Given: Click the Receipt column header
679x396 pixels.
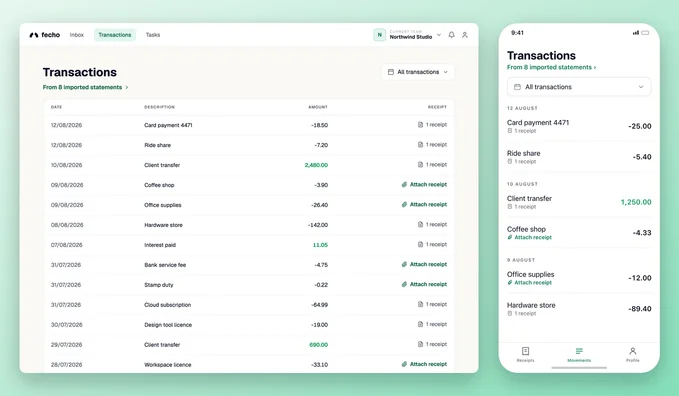Looking at the screenshot, I should [437, 107].
